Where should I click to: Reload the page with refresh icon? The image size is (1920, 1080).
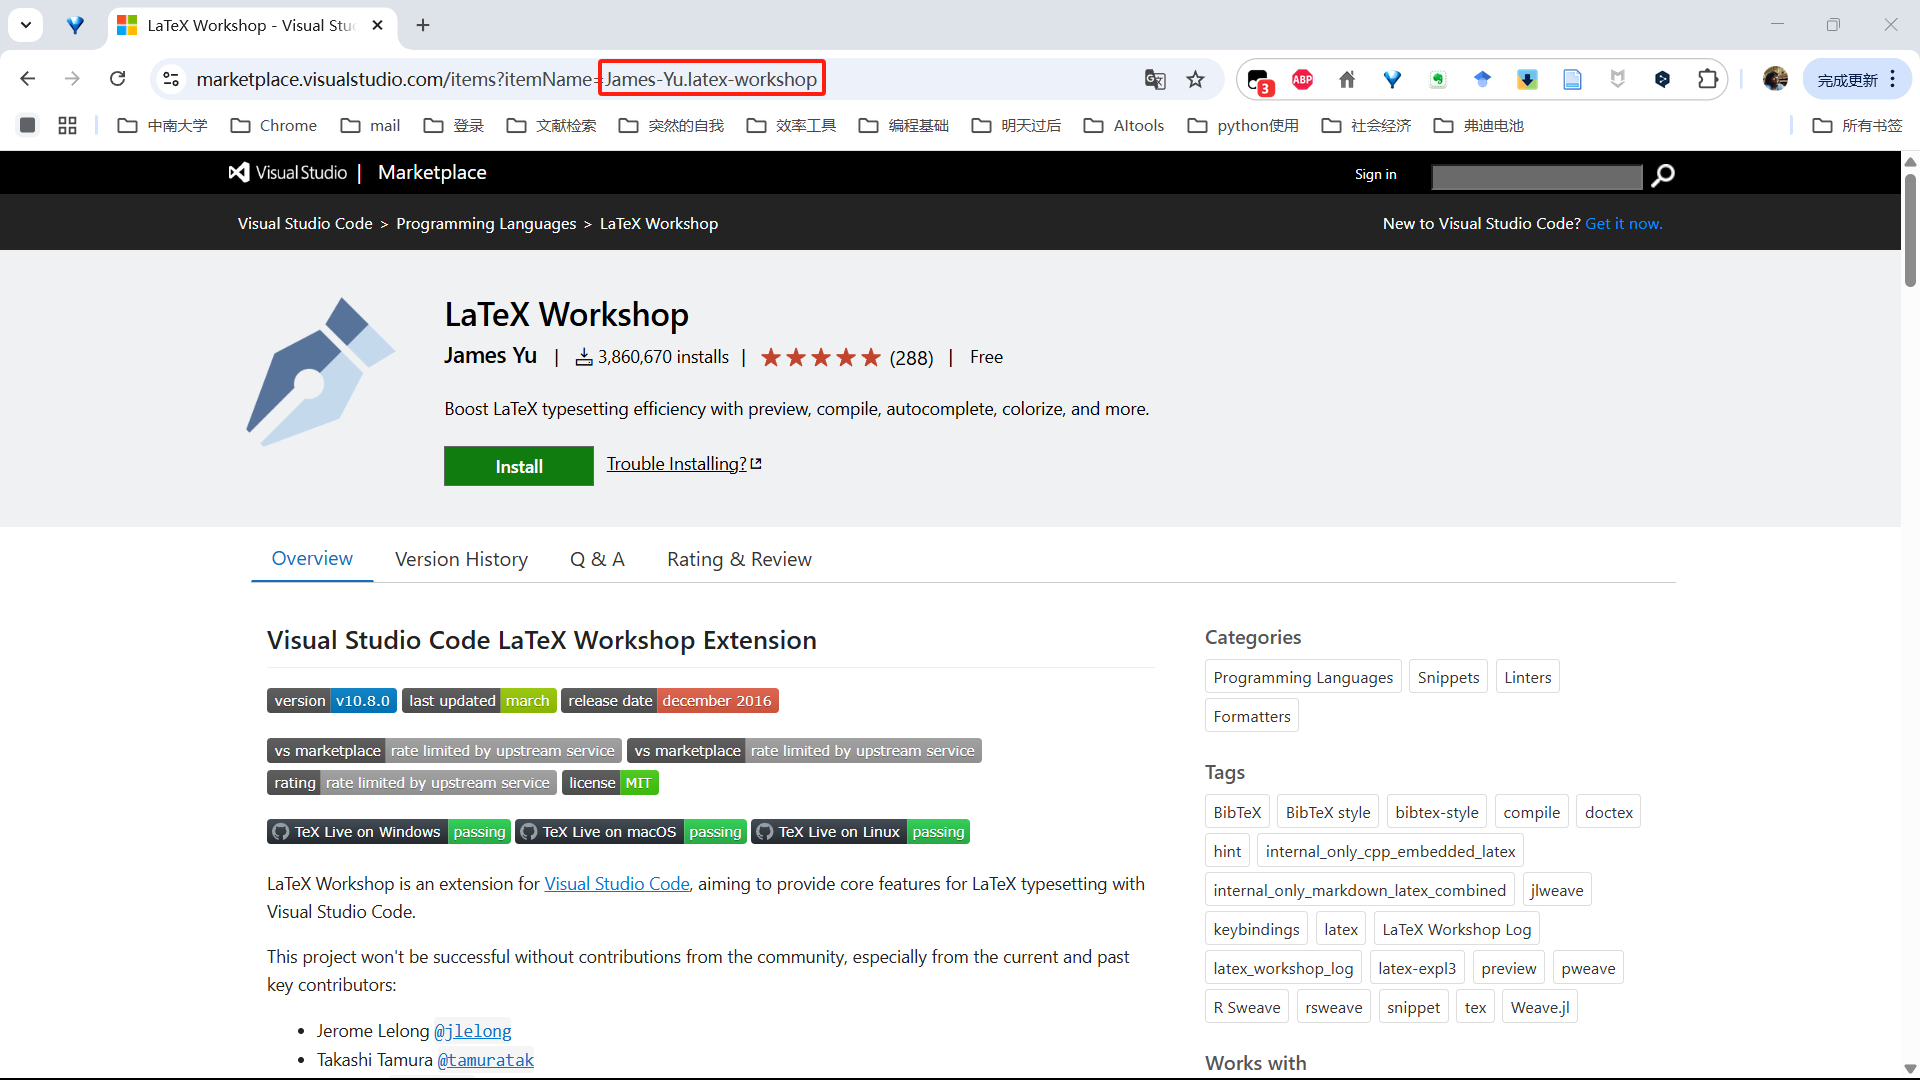pyautogui.click(x=118, y=79)
